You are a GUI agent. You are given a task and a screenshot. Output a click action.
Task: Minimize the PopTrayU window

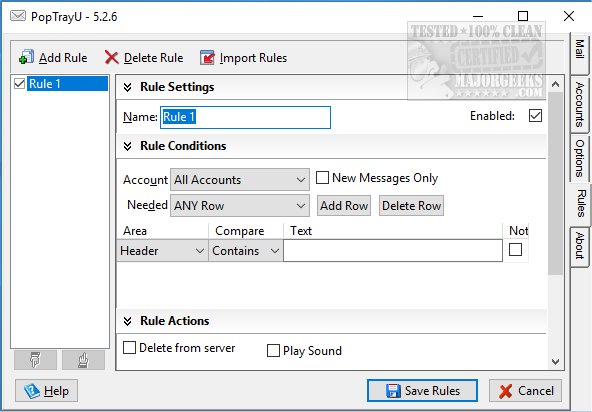tap(478, 16)
